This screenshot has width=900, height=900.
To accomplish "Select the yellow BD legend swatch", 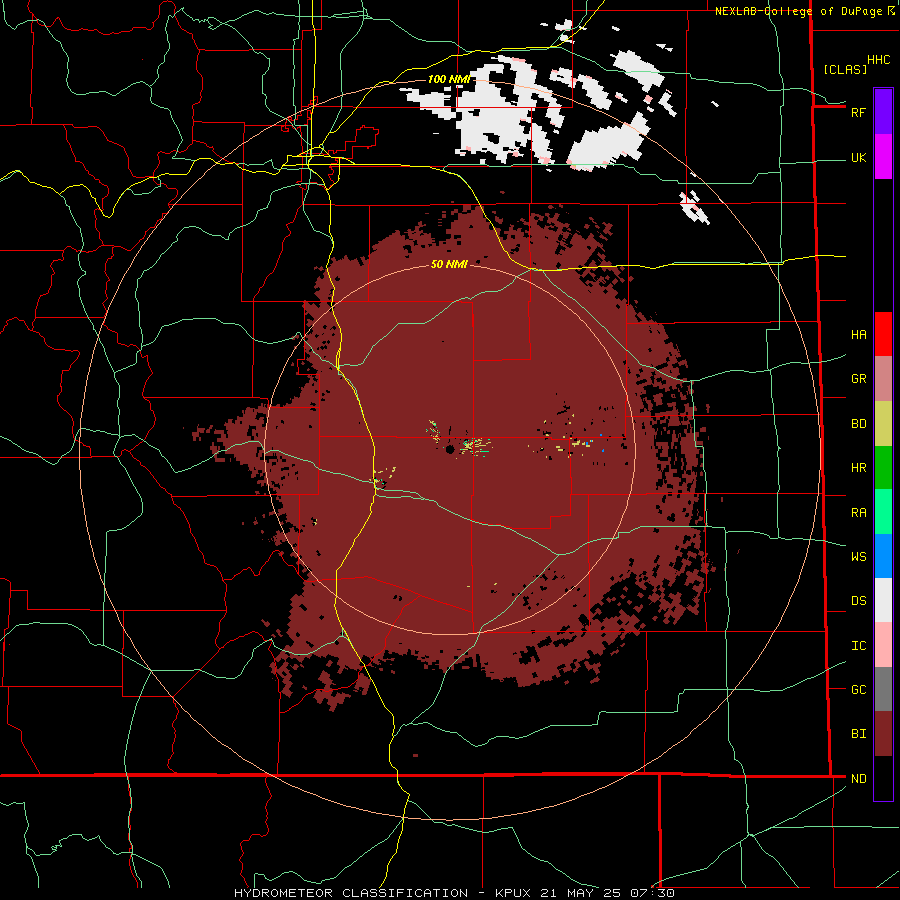I will [883, 424].
